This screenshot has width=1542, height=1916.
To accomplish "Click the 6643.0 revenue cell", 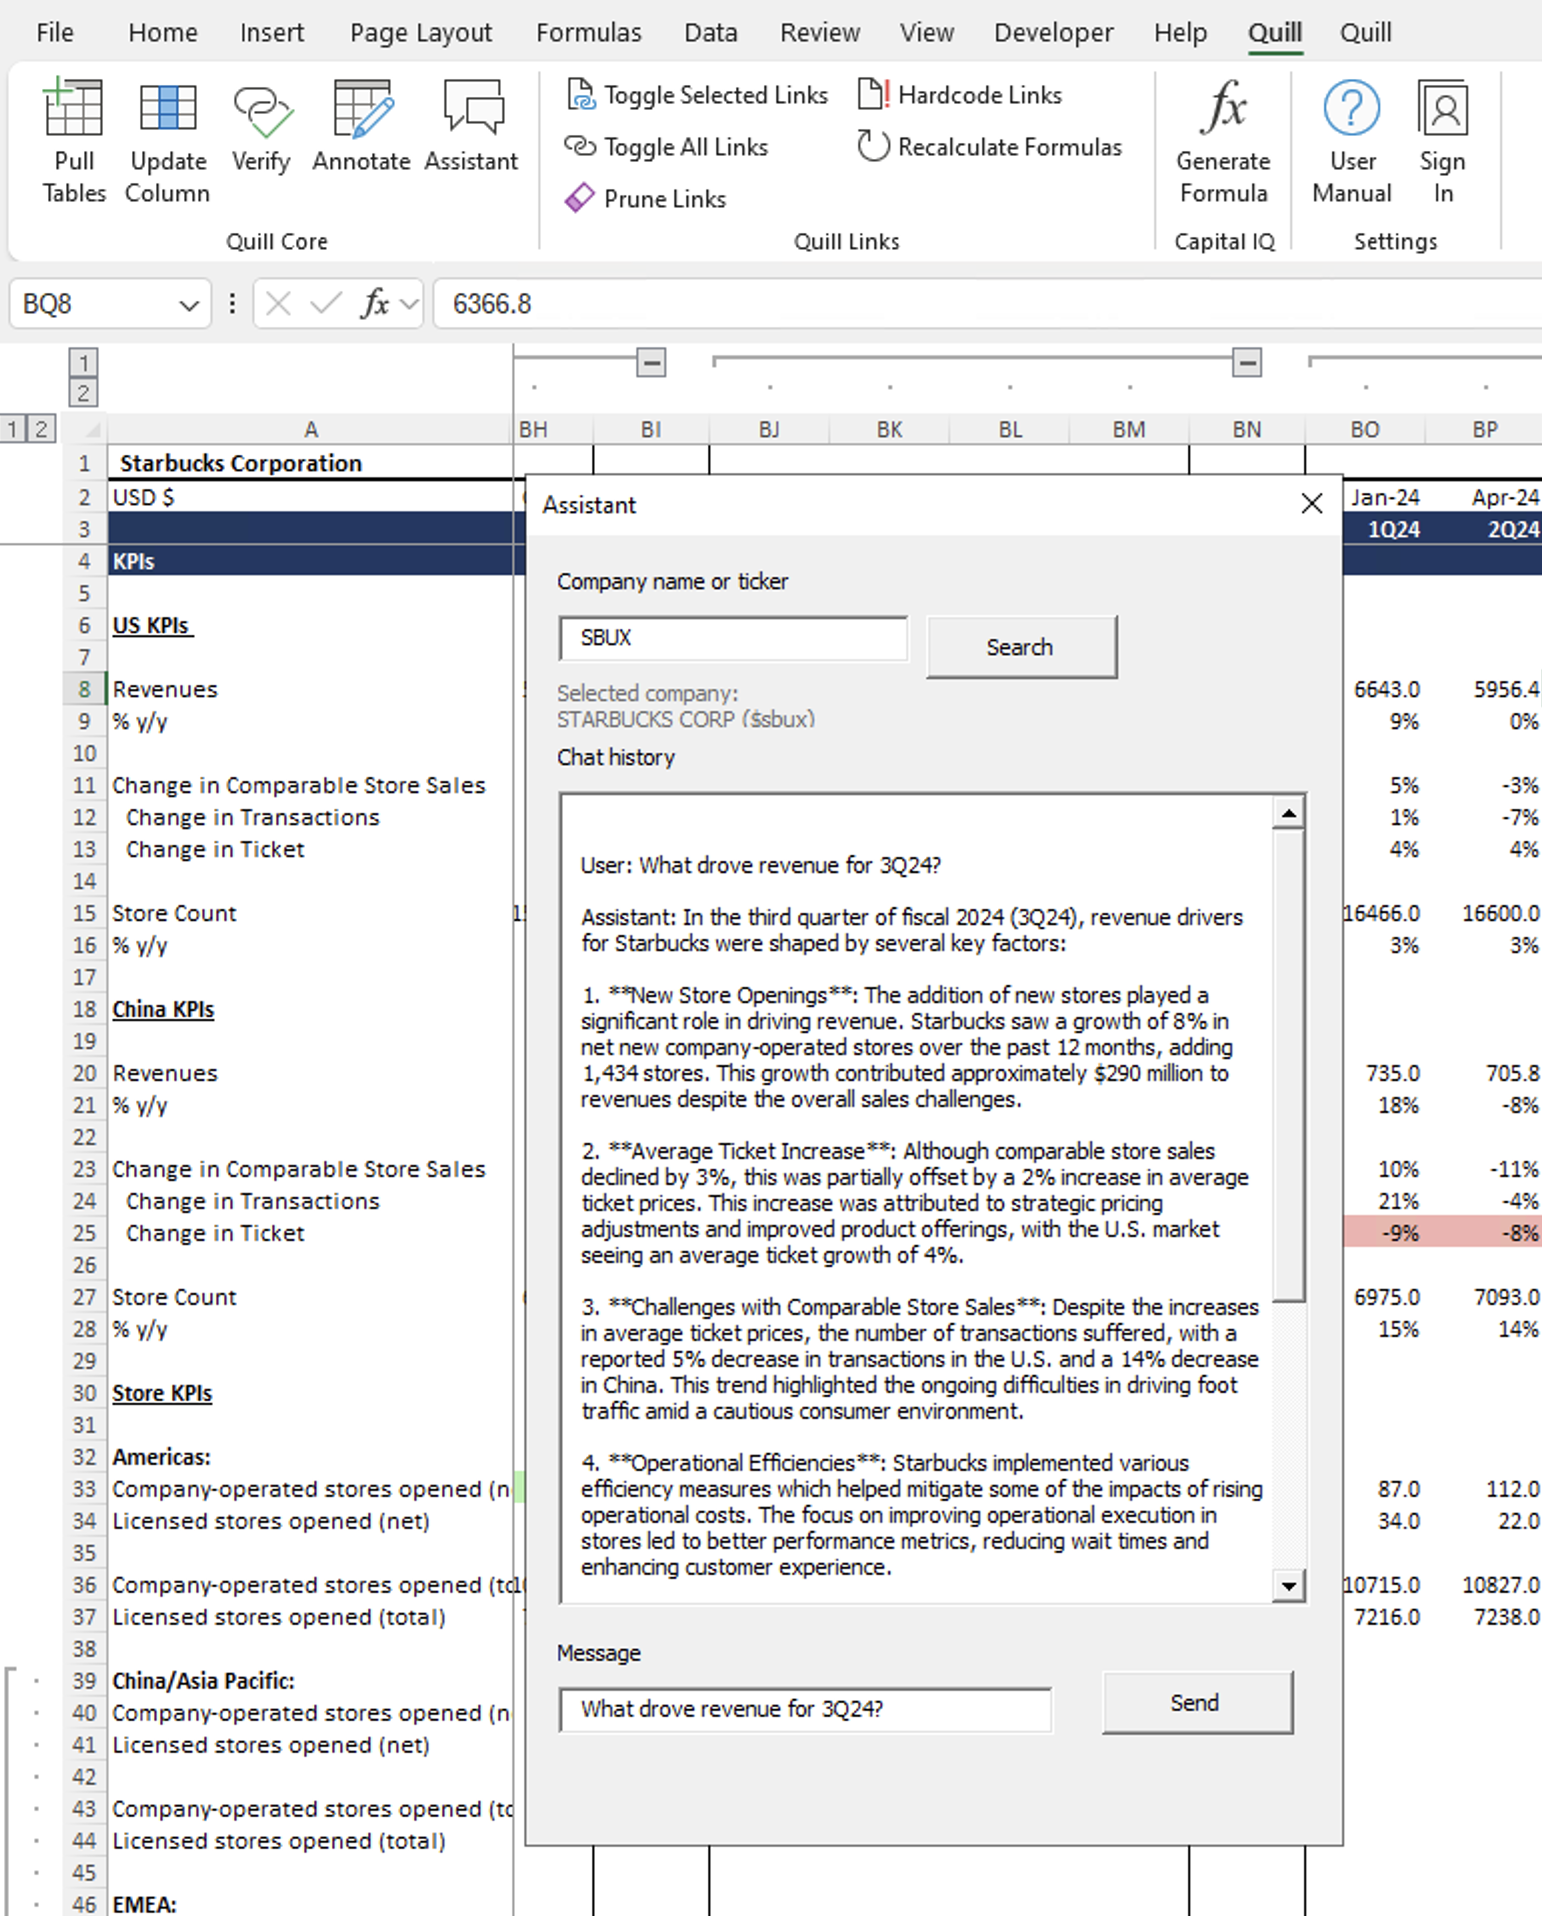I will point(1384,689).
